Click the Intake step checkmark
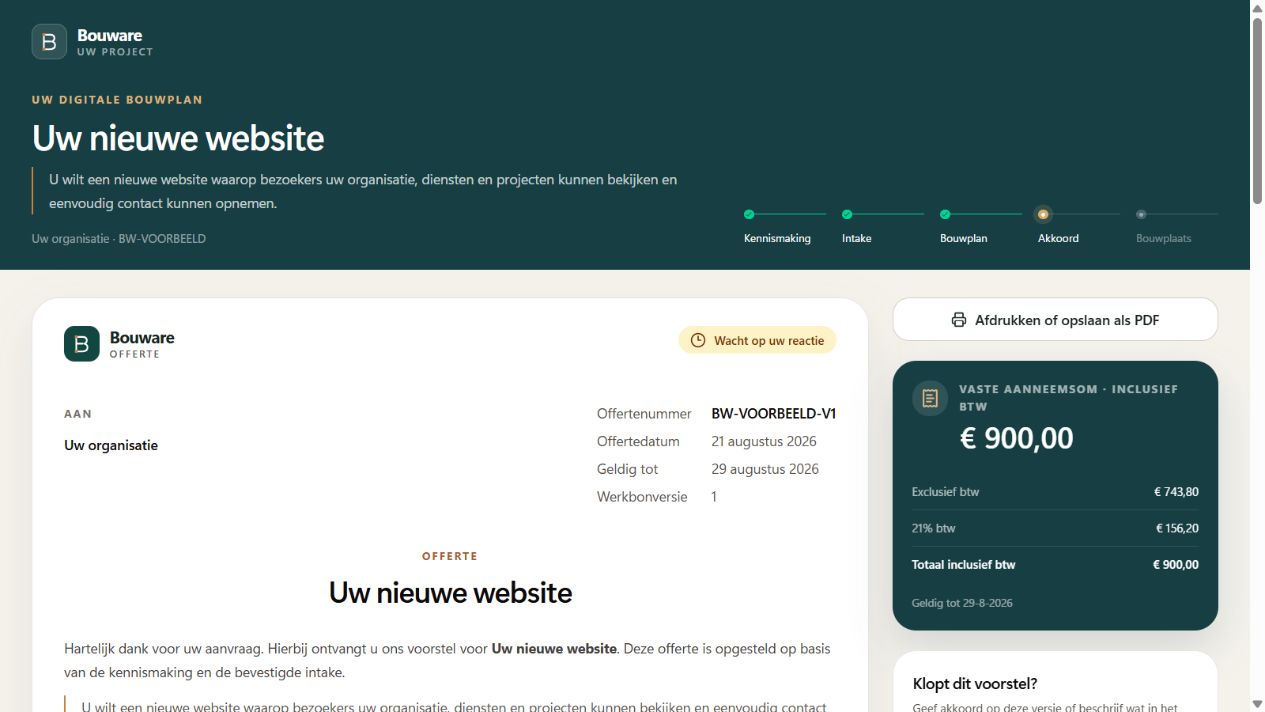Viewport: 1265px width, 712px height. [x=847, y=214]
